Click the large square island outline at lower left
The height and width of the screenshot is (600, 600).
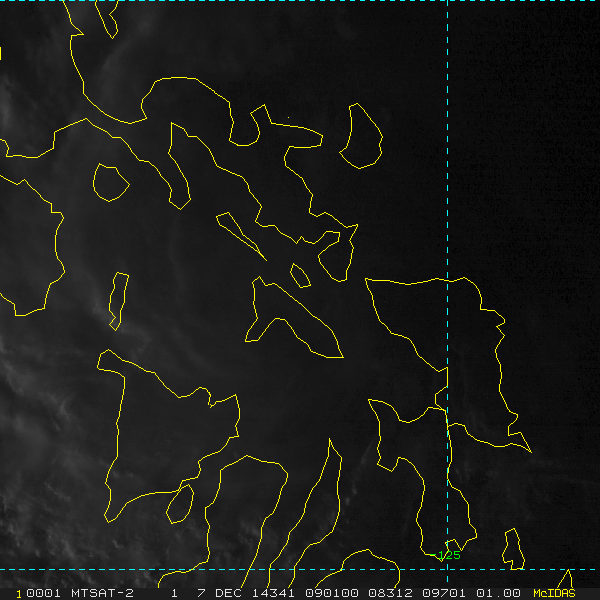coord(168,436)
